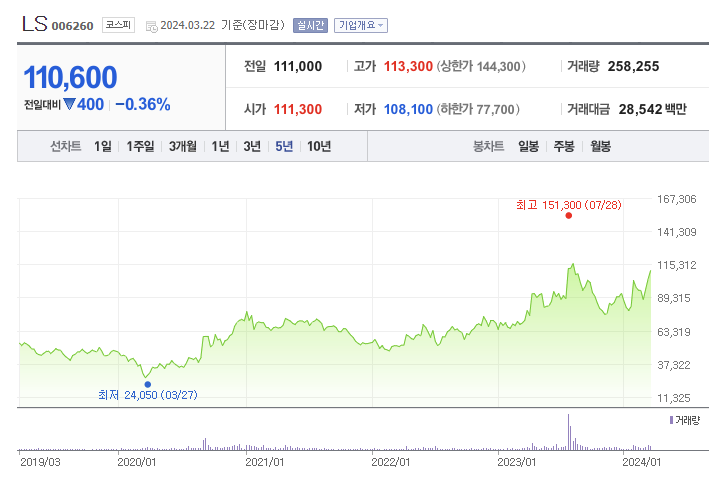Click the 고가 113,300 value

(x=408, y=66)
